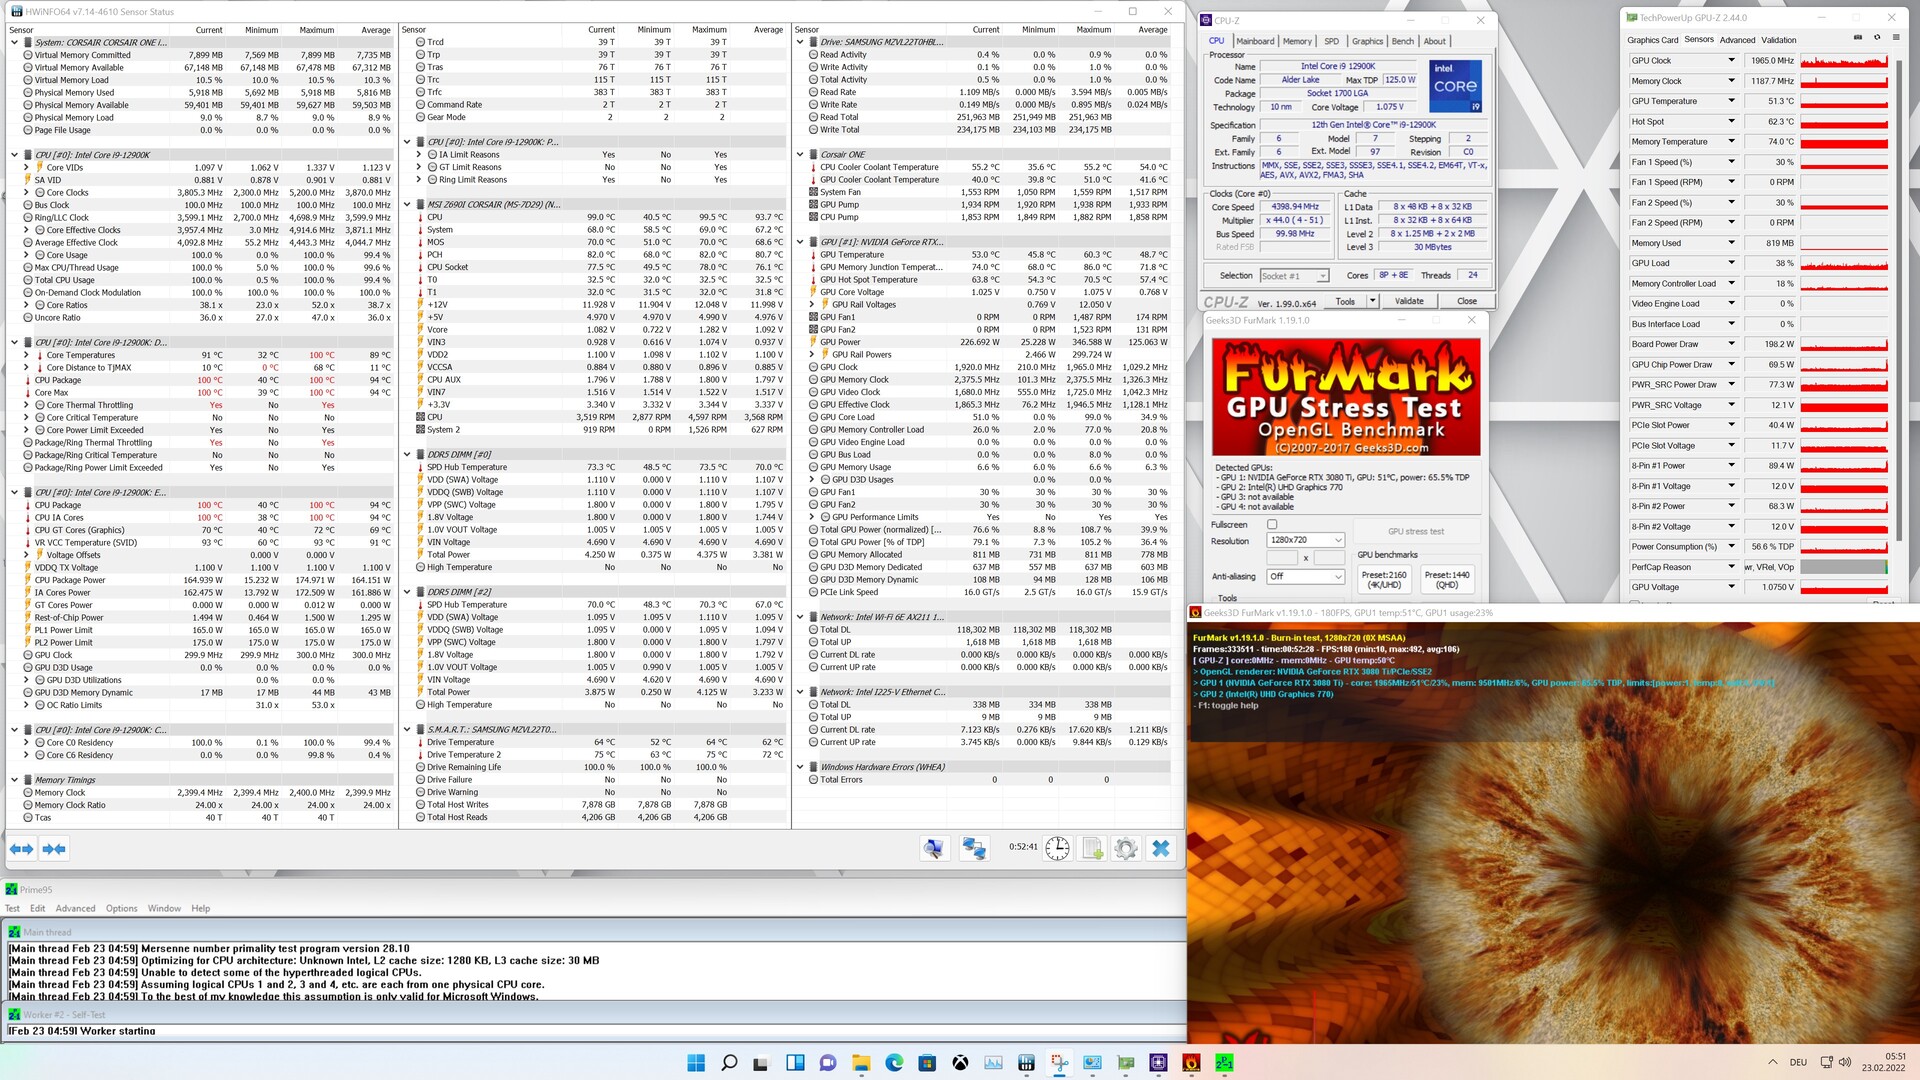Click system tray overflow chevron
This screenshot has width=1920, height=1080.
[1772, 1062]
